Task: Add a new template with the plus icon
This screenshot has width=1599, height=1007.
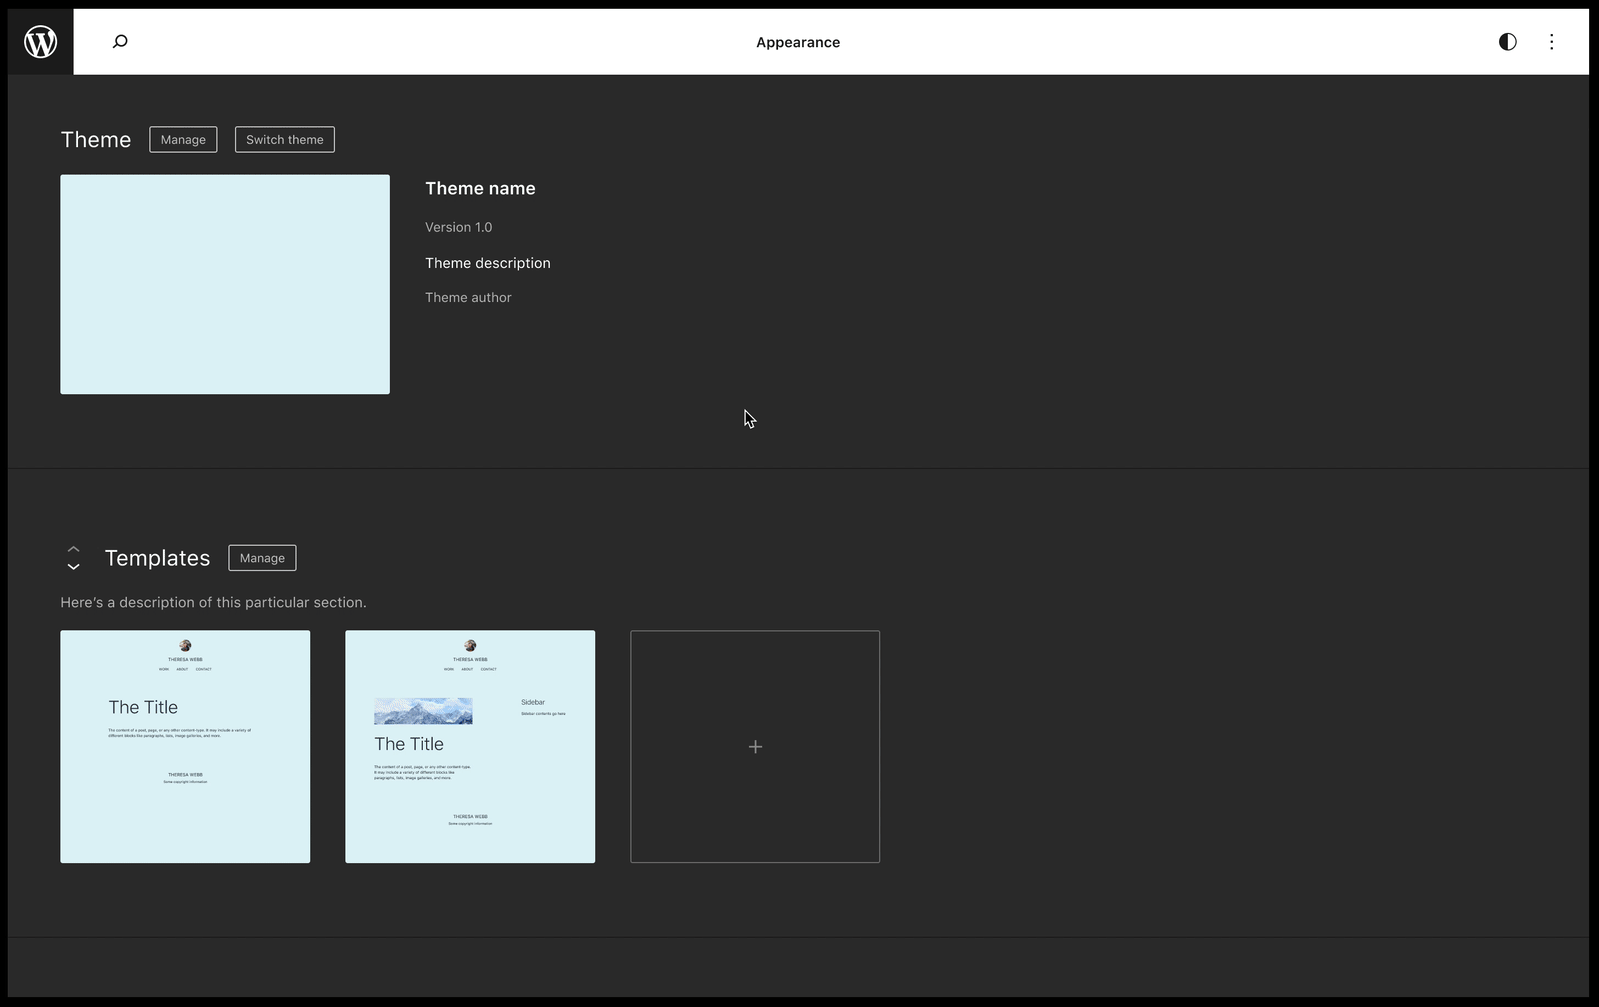Action: pos(755,746)
